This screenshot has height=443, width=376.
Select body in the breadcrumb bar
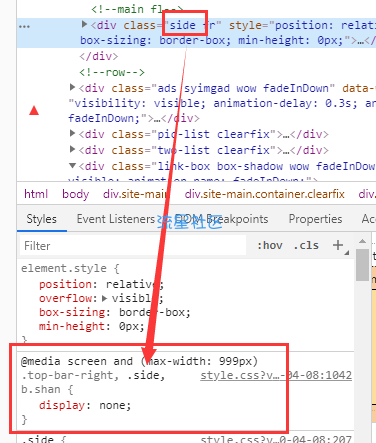[x=76, y=194]
